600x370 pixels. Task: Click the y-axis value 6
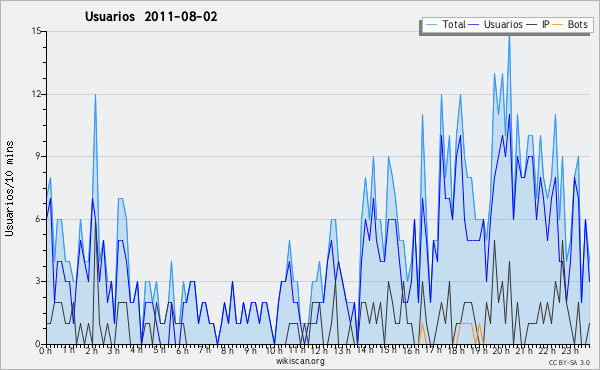[x=39, y=219]
